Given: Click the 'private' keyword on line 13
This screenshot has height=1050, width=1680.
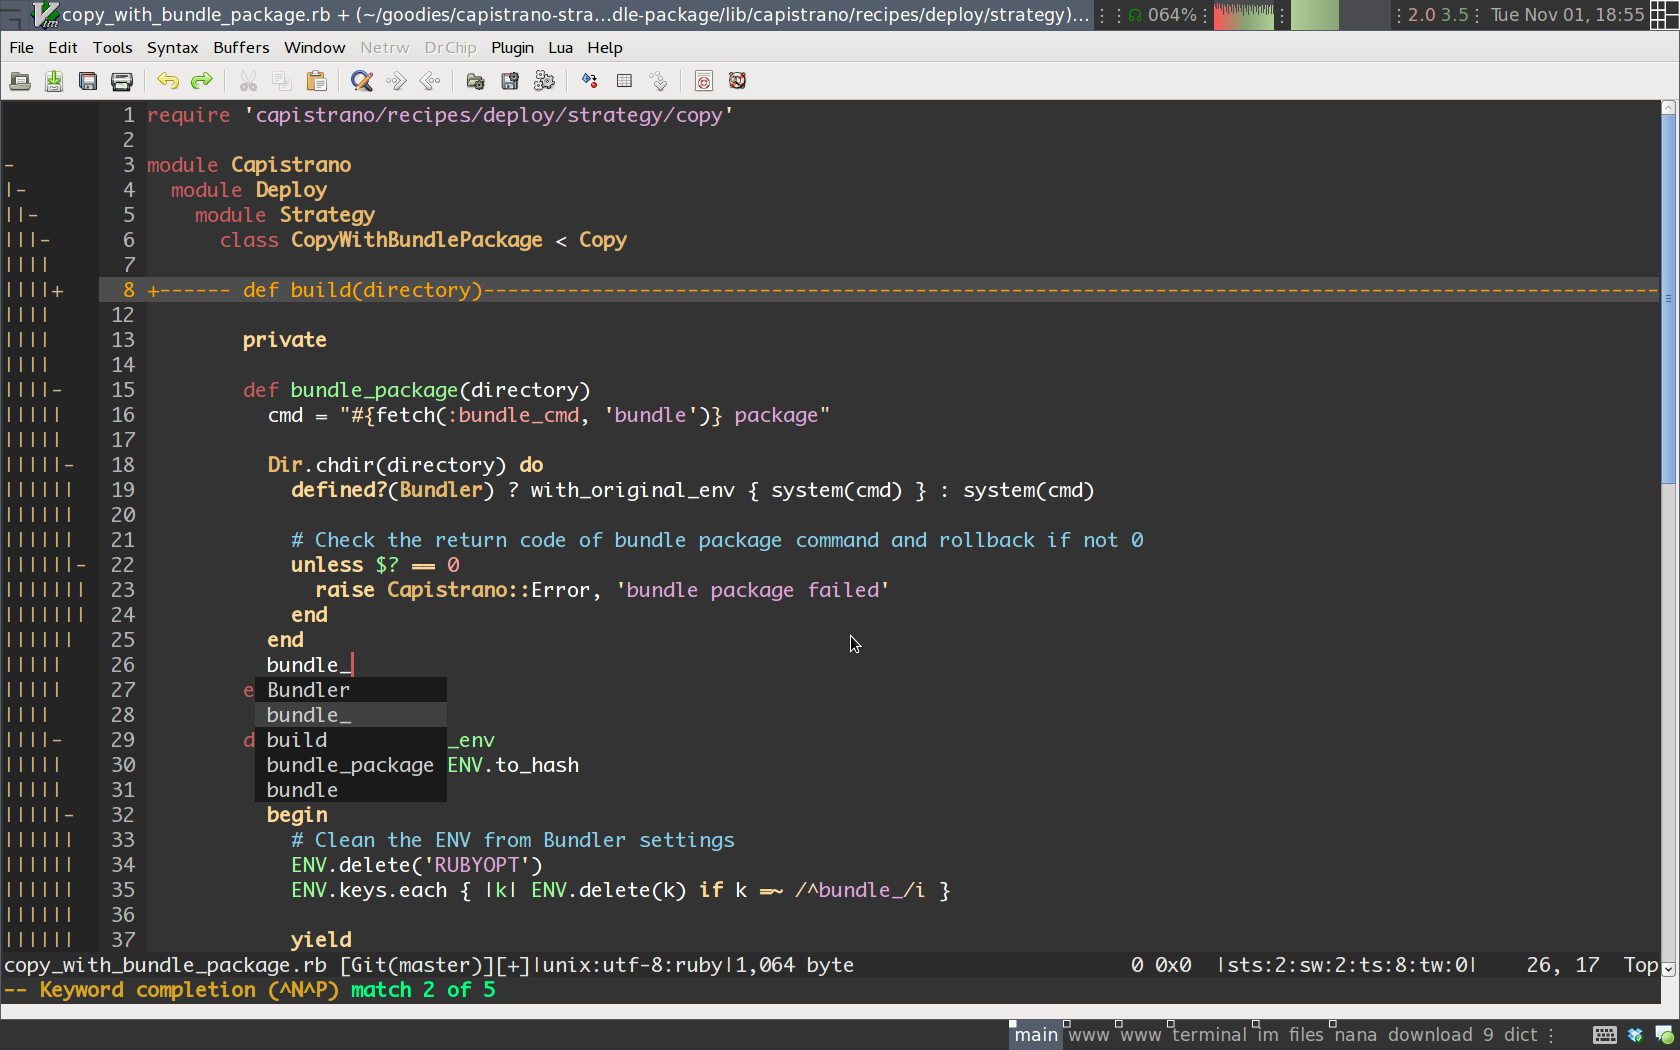Looking at the screenshot, I should [284, 340].
